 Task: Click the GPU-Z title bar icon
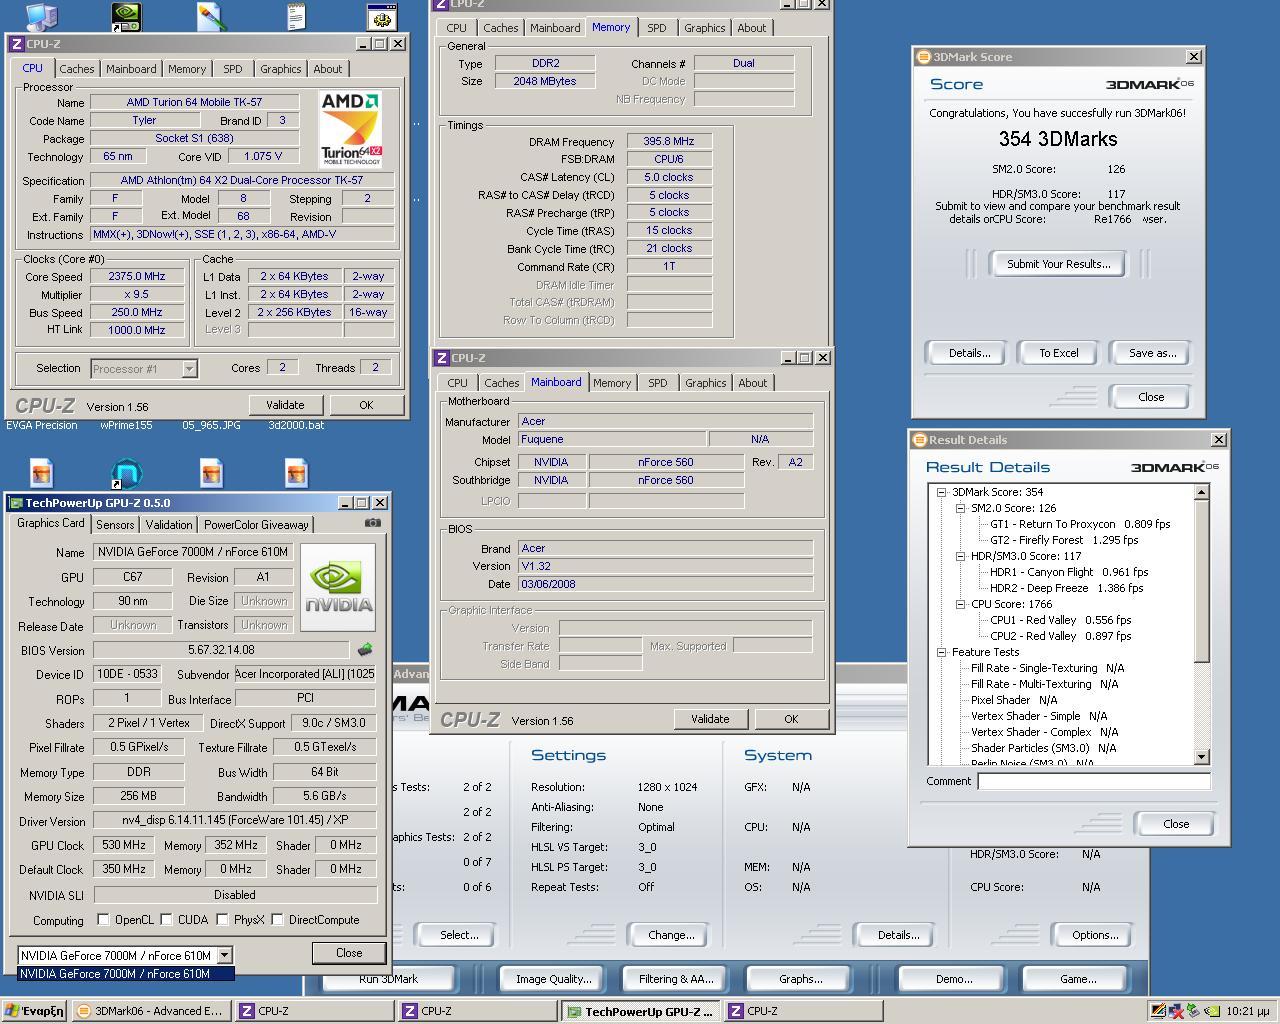click(15, 503)
